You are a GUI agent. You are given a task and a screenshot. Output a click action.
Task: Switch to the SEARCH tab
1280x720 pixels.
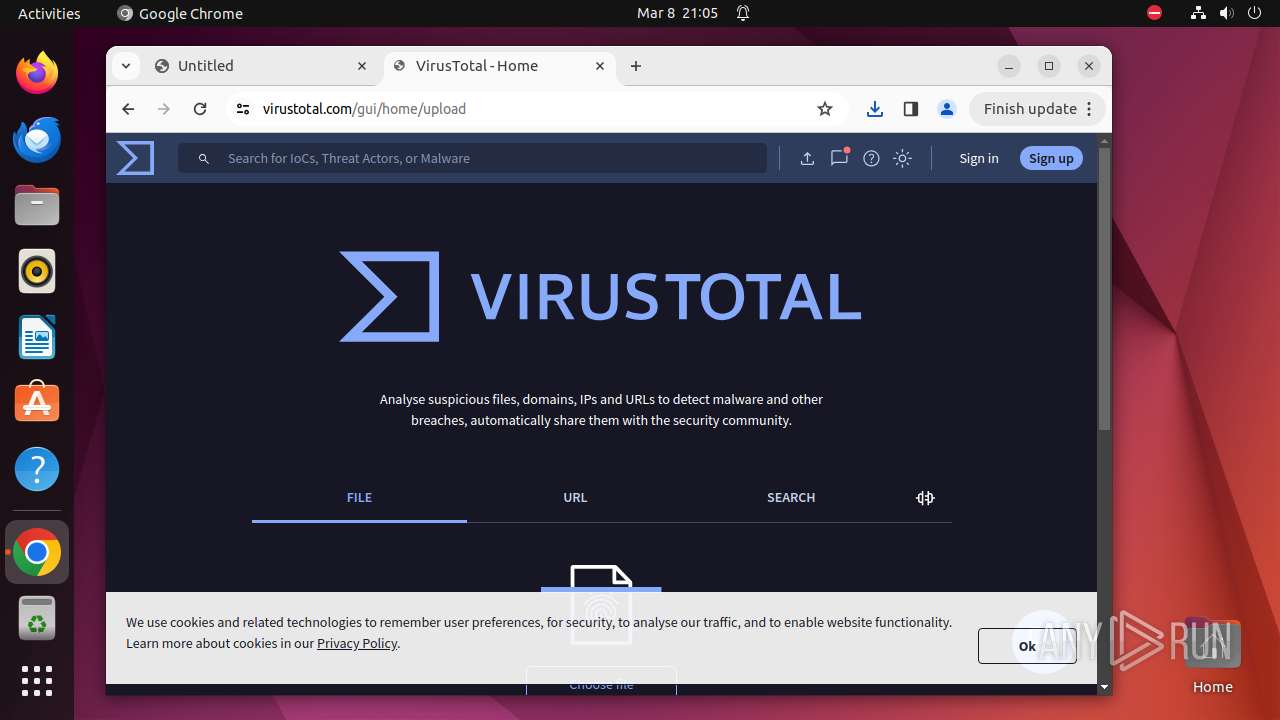coord(791,498)
